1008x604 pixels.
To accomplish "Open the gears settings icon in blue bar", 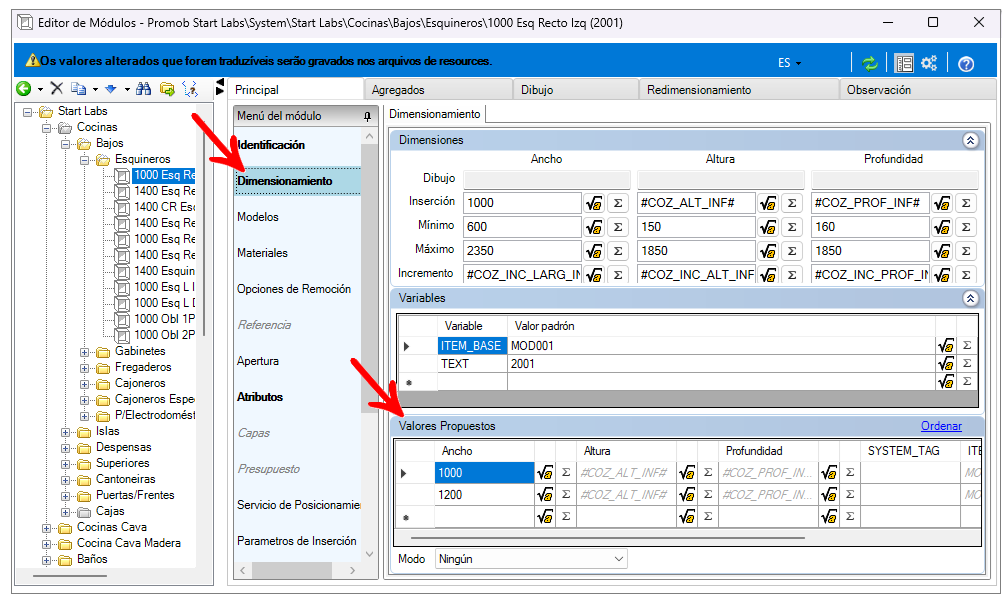I will pos(929,63).
